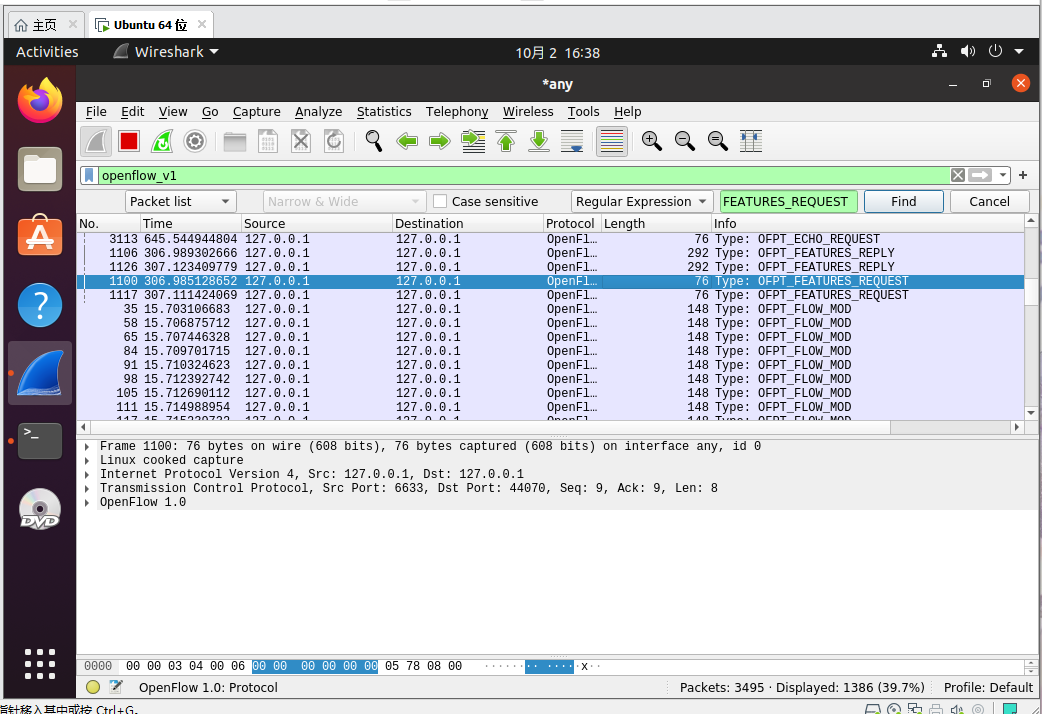Open the Analyze menu
The height and width of the screenshot is (714, 1042).
pyautogui.click(x=318, y=112)
